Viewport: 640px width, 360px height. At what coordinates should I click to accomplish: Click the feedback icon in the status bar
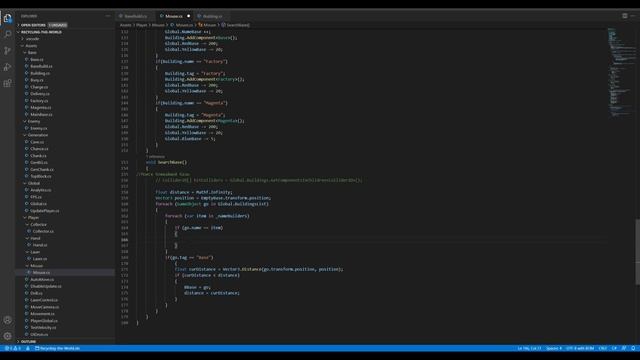click(624, 348)
